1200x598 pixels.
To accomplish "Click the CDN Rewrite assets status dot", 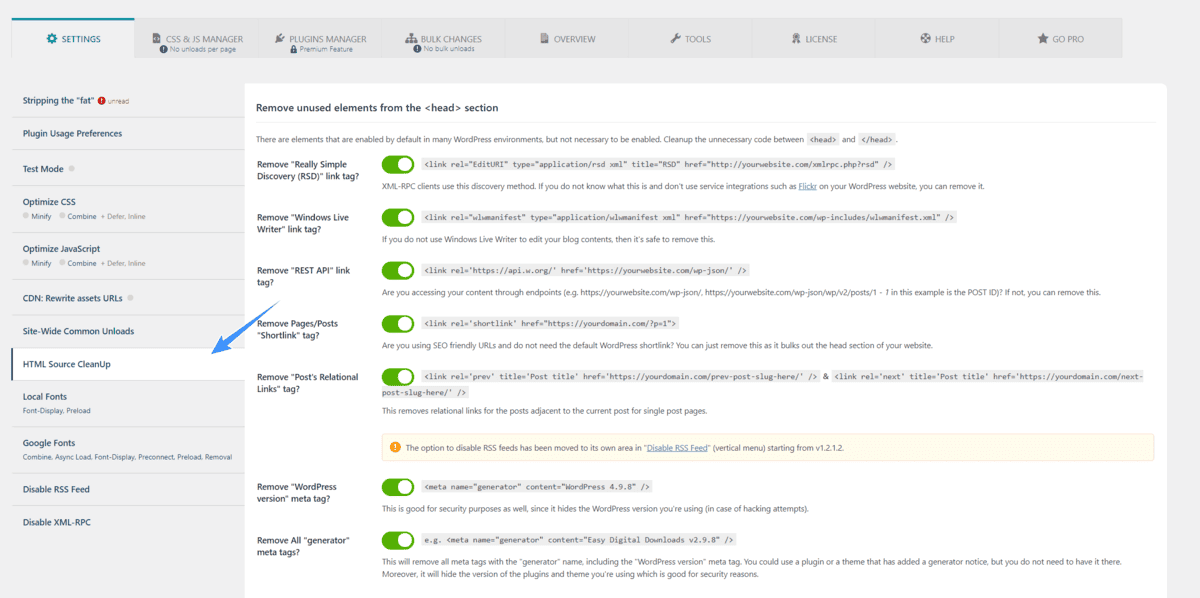I will coord(131,298).
